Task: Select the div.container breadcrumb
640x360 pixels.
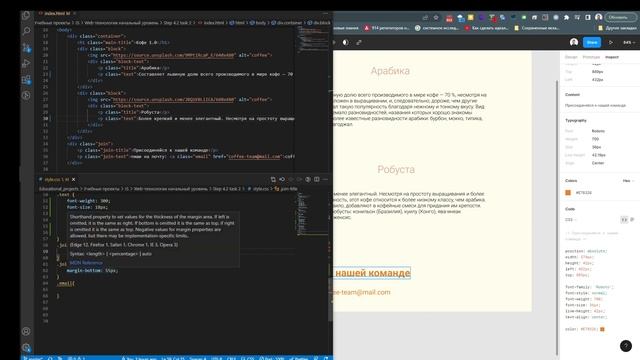Action: coord(288,23)
